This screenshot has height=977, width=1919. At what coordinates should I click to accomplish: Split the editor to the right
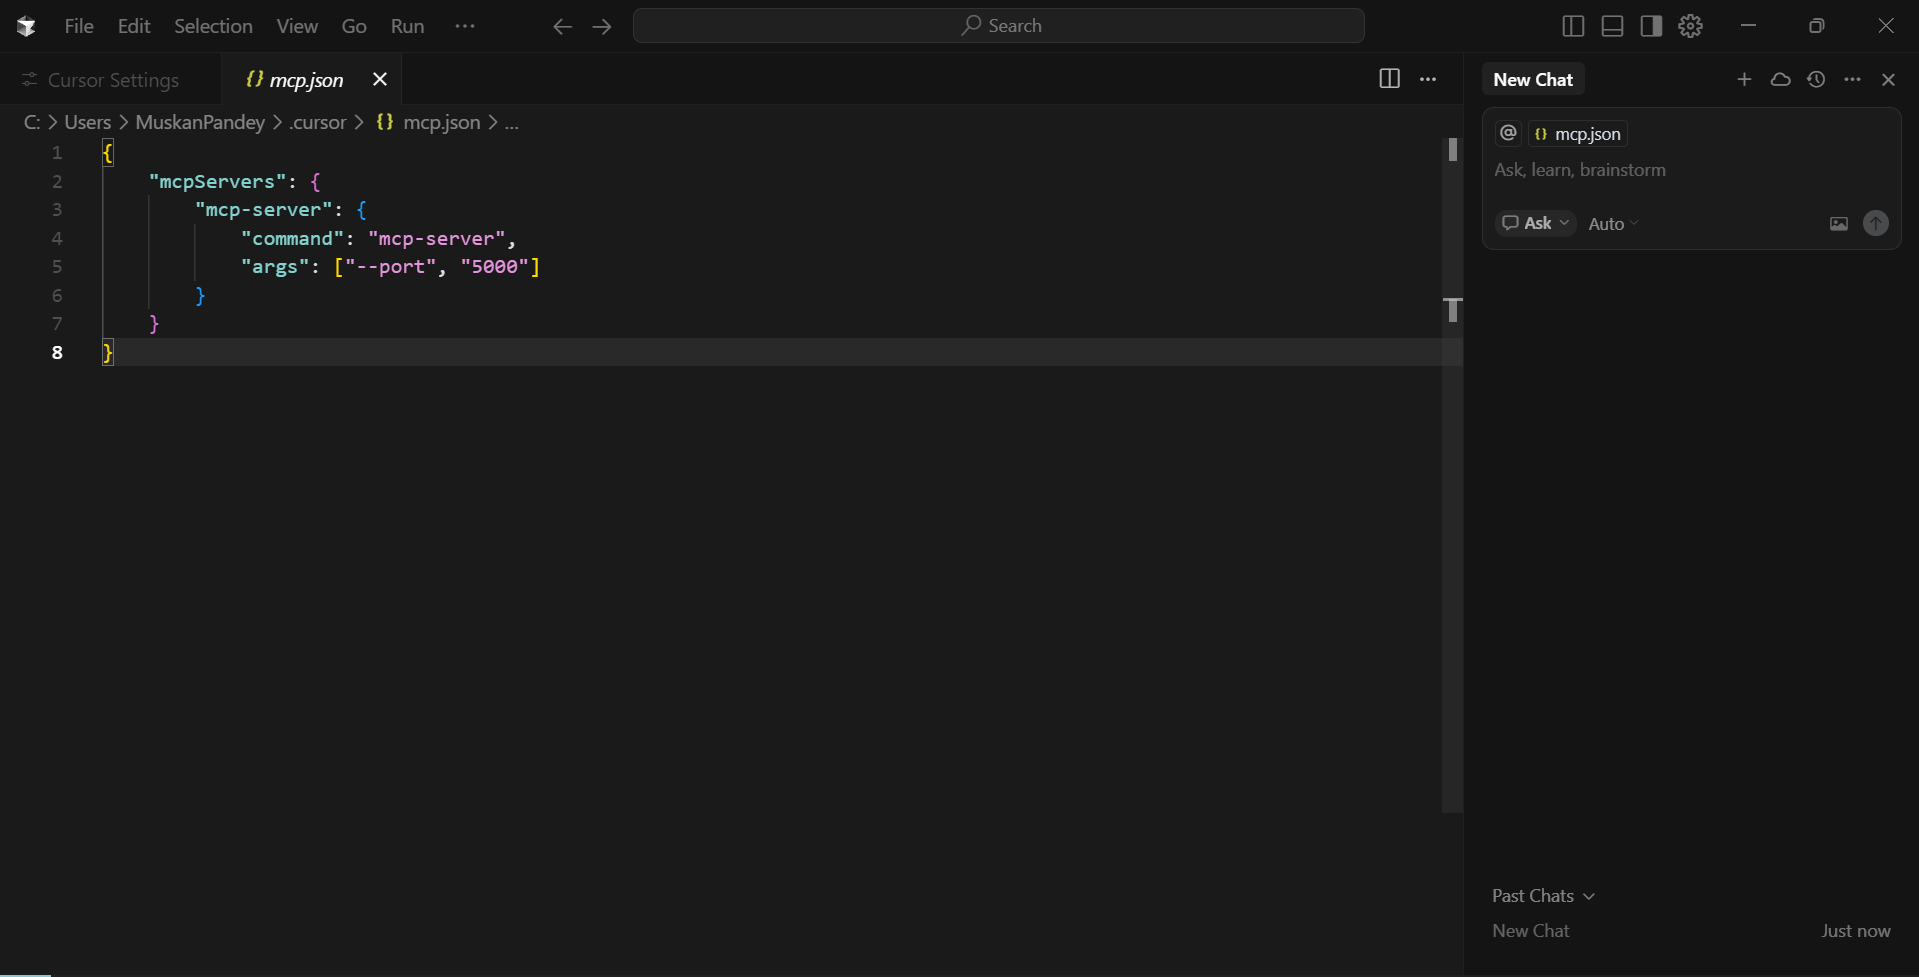pos(1389,79)
